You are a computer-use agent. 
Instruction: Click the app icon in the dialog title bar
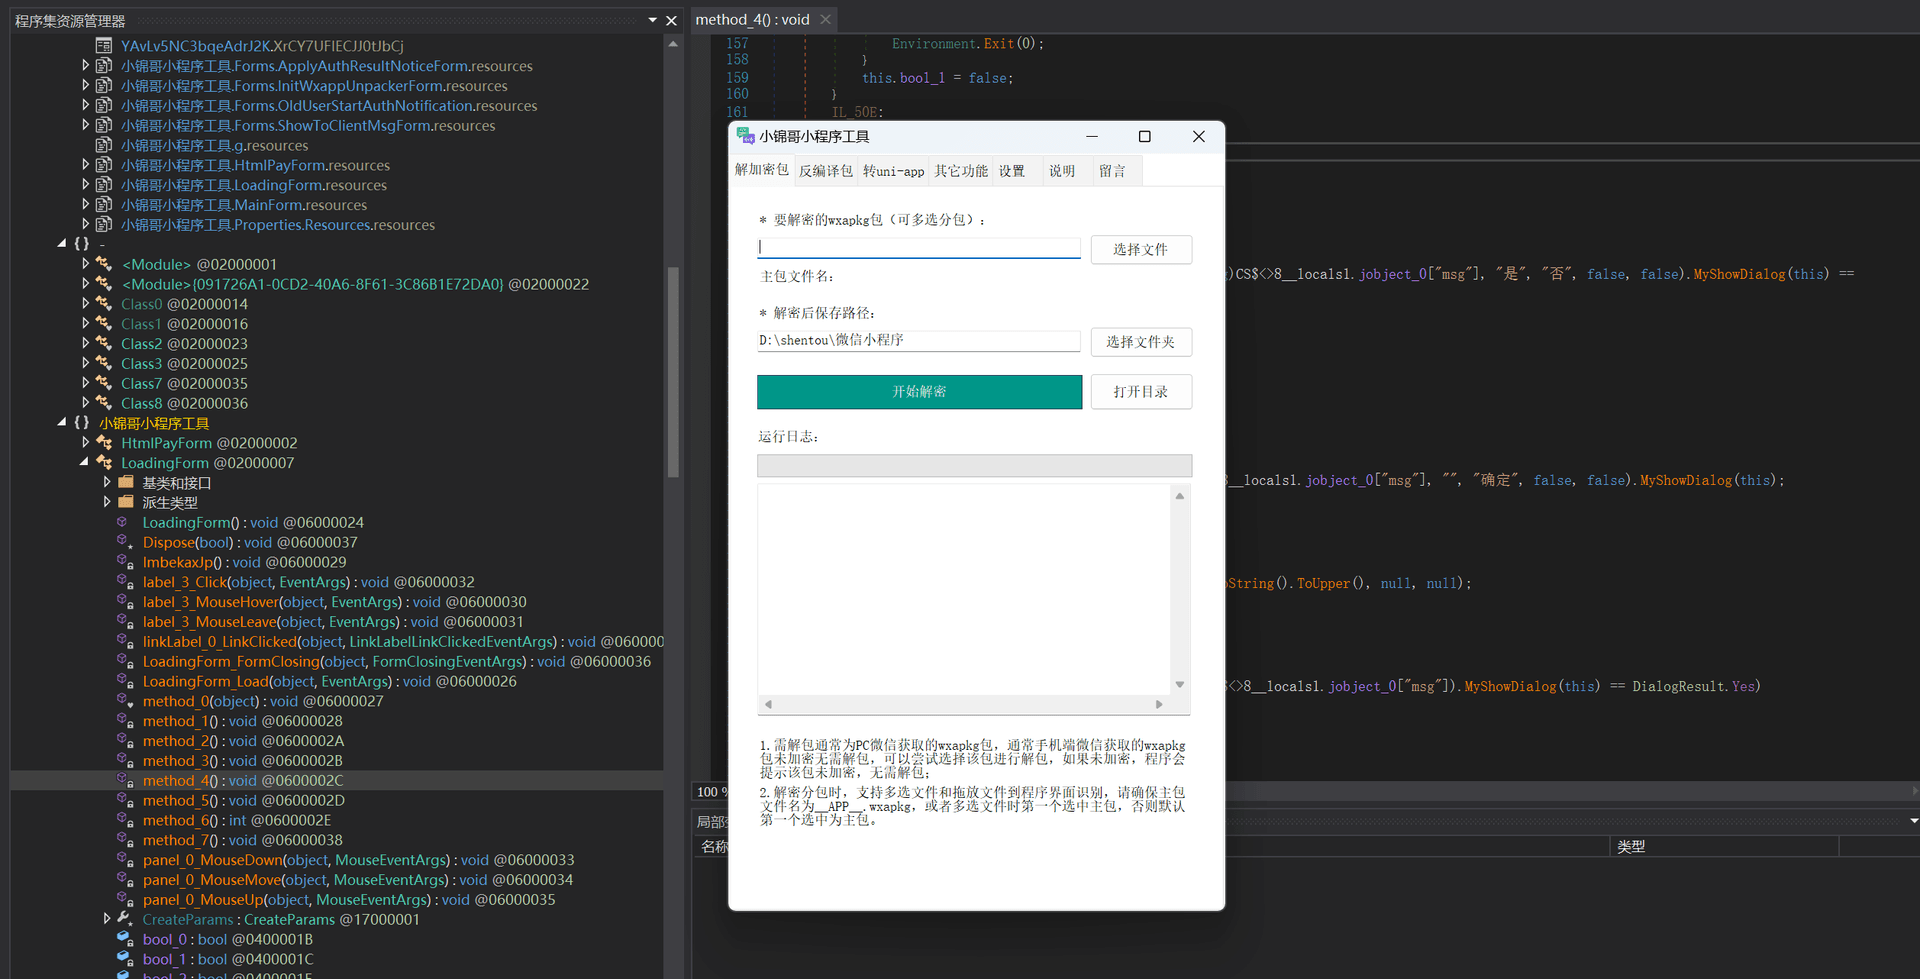point(745,136)
